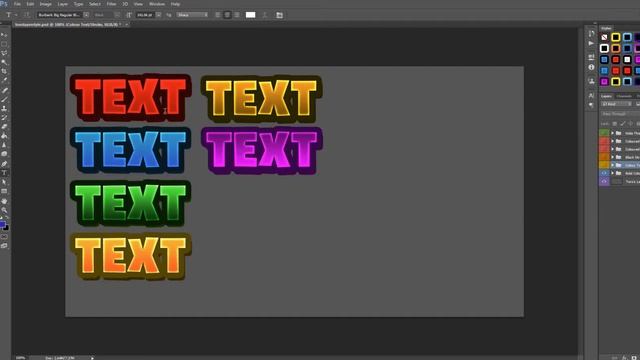The image size is (640, 360).
Task: Open the History panel icon
Action: [x=591, y=33]
